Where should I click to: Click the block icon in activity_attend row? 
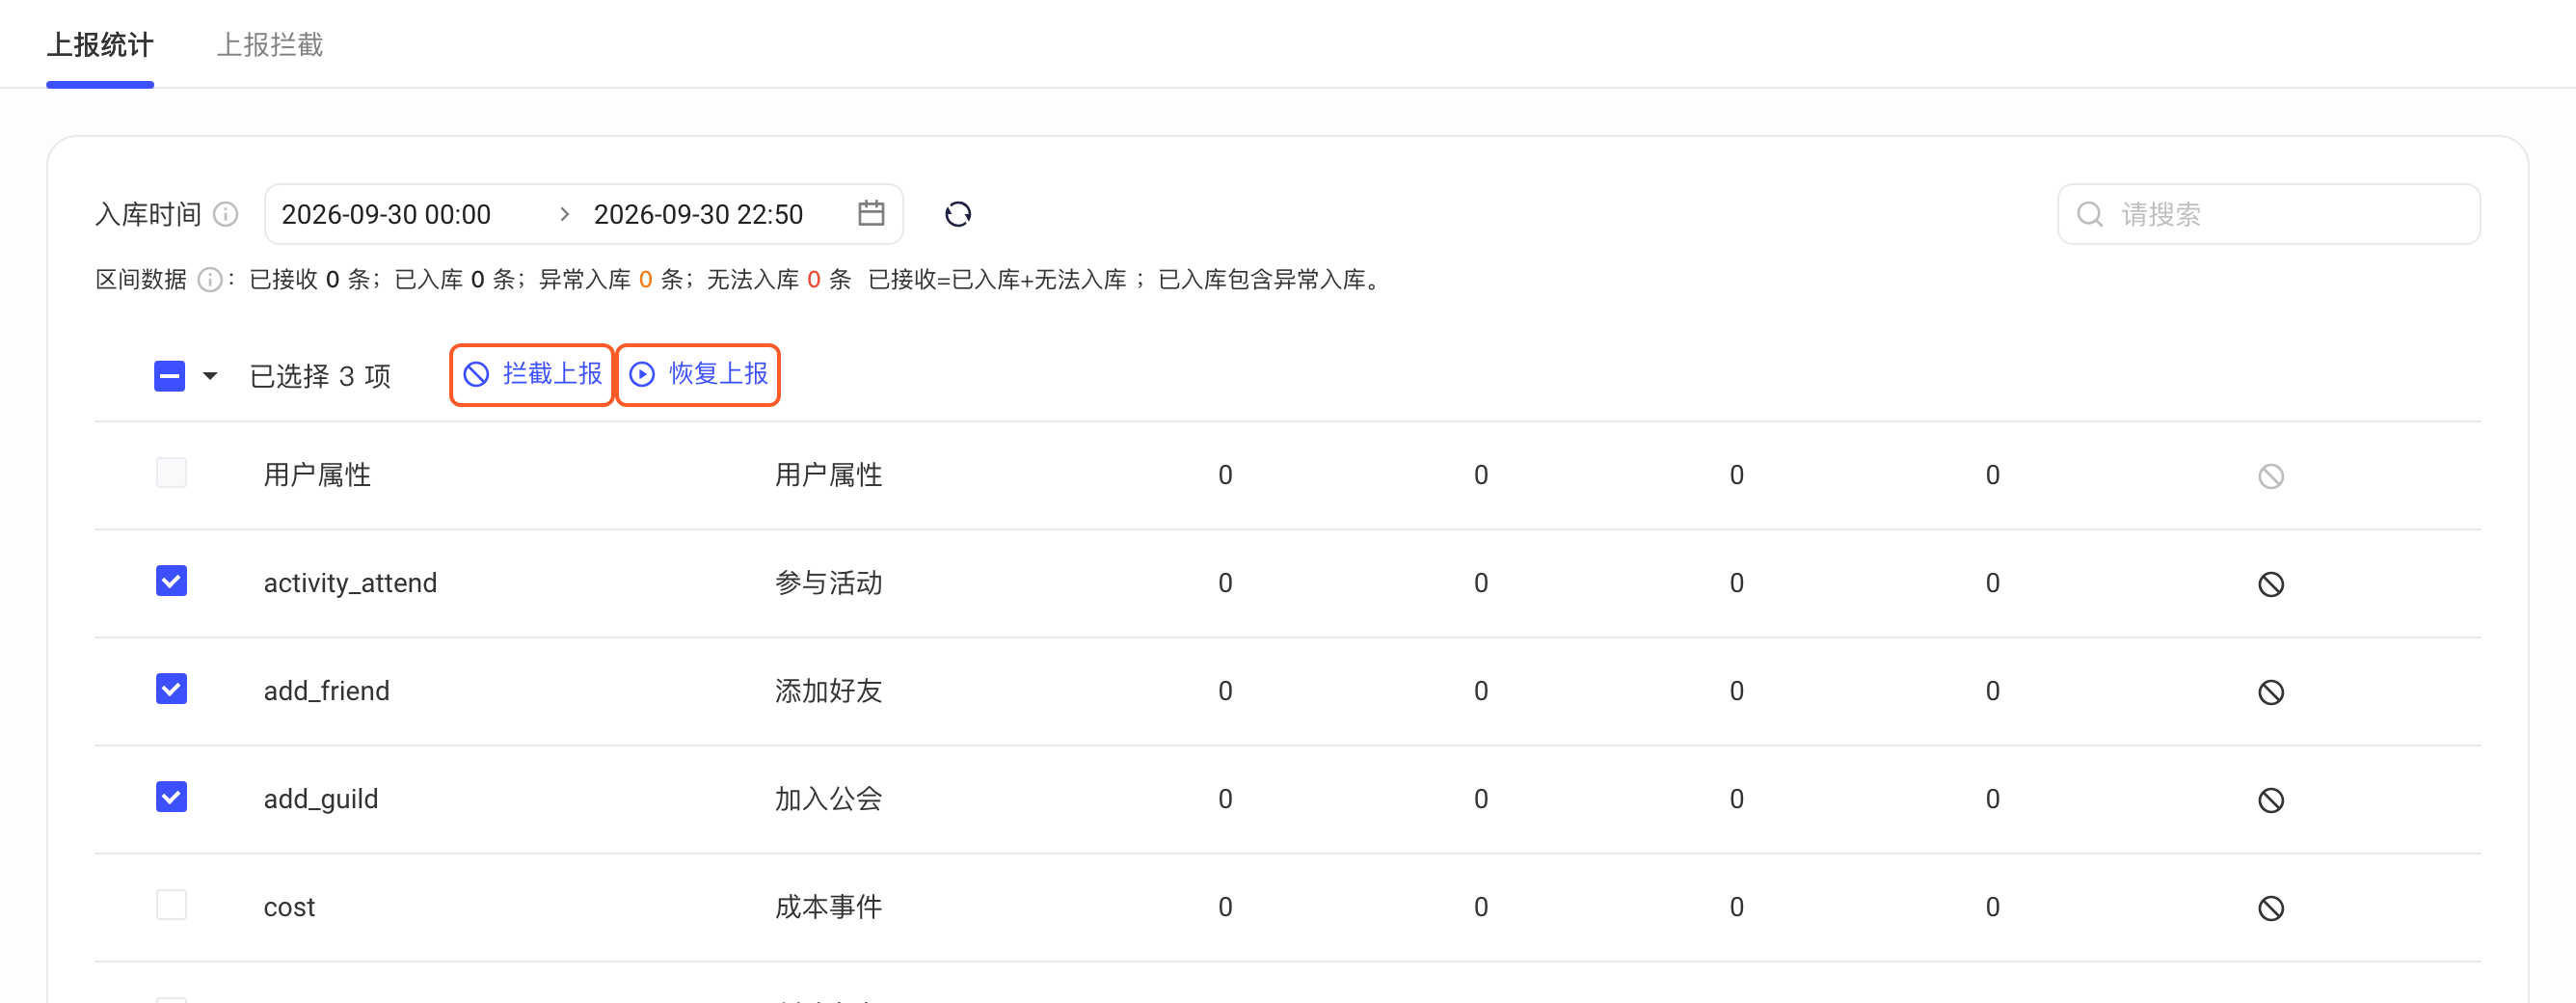point(2270,584)
